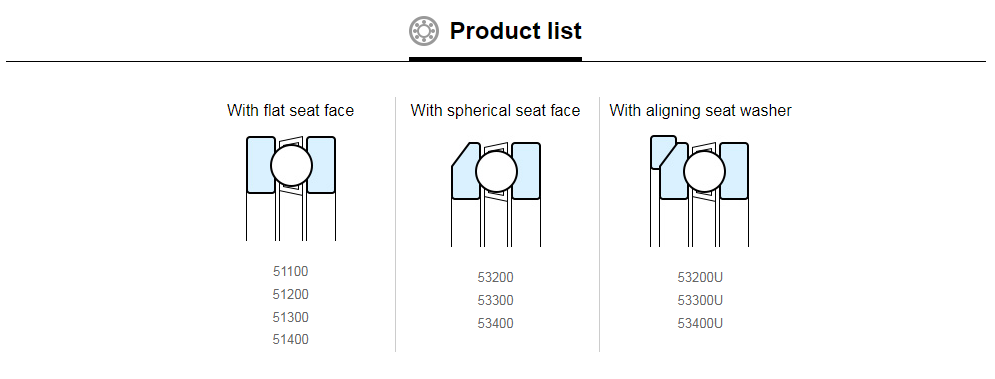The width and height of the screenshot is (995, 379).
Task: Open the 53200 series link
Action: tap(496, 277)
